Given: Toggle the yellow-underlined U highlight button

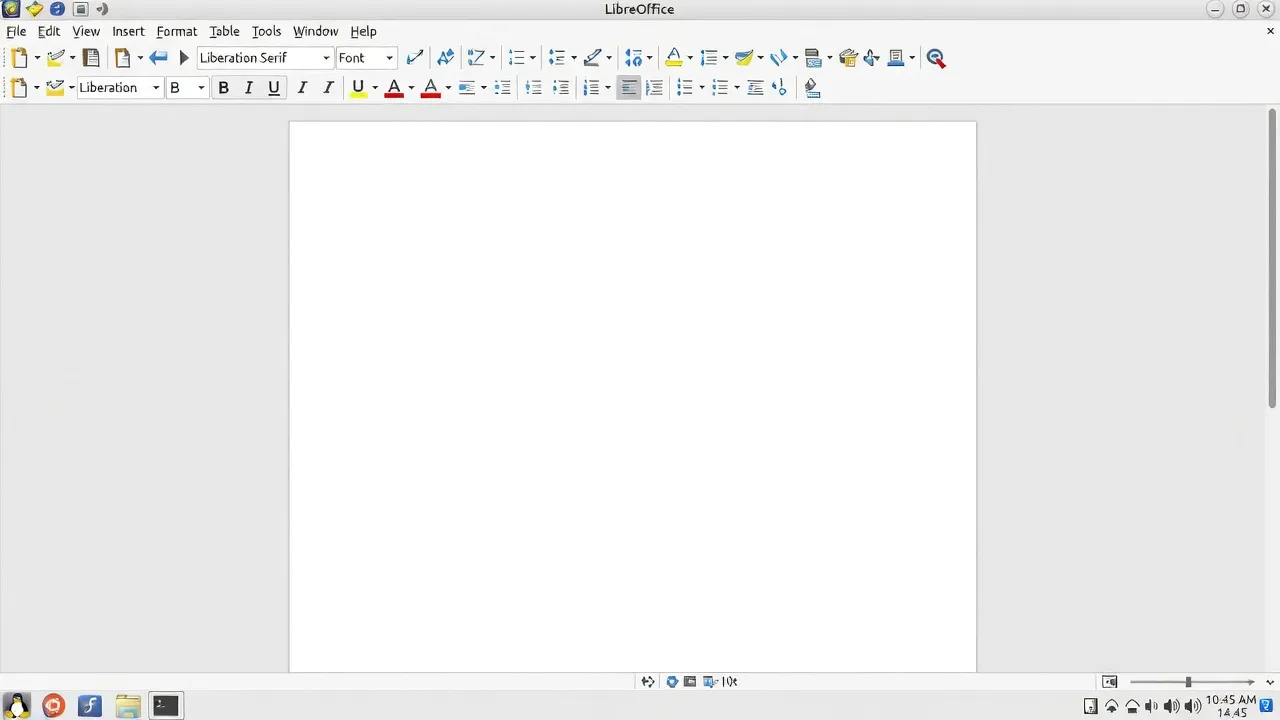Looking at the screenshot, I should [358, 88].
